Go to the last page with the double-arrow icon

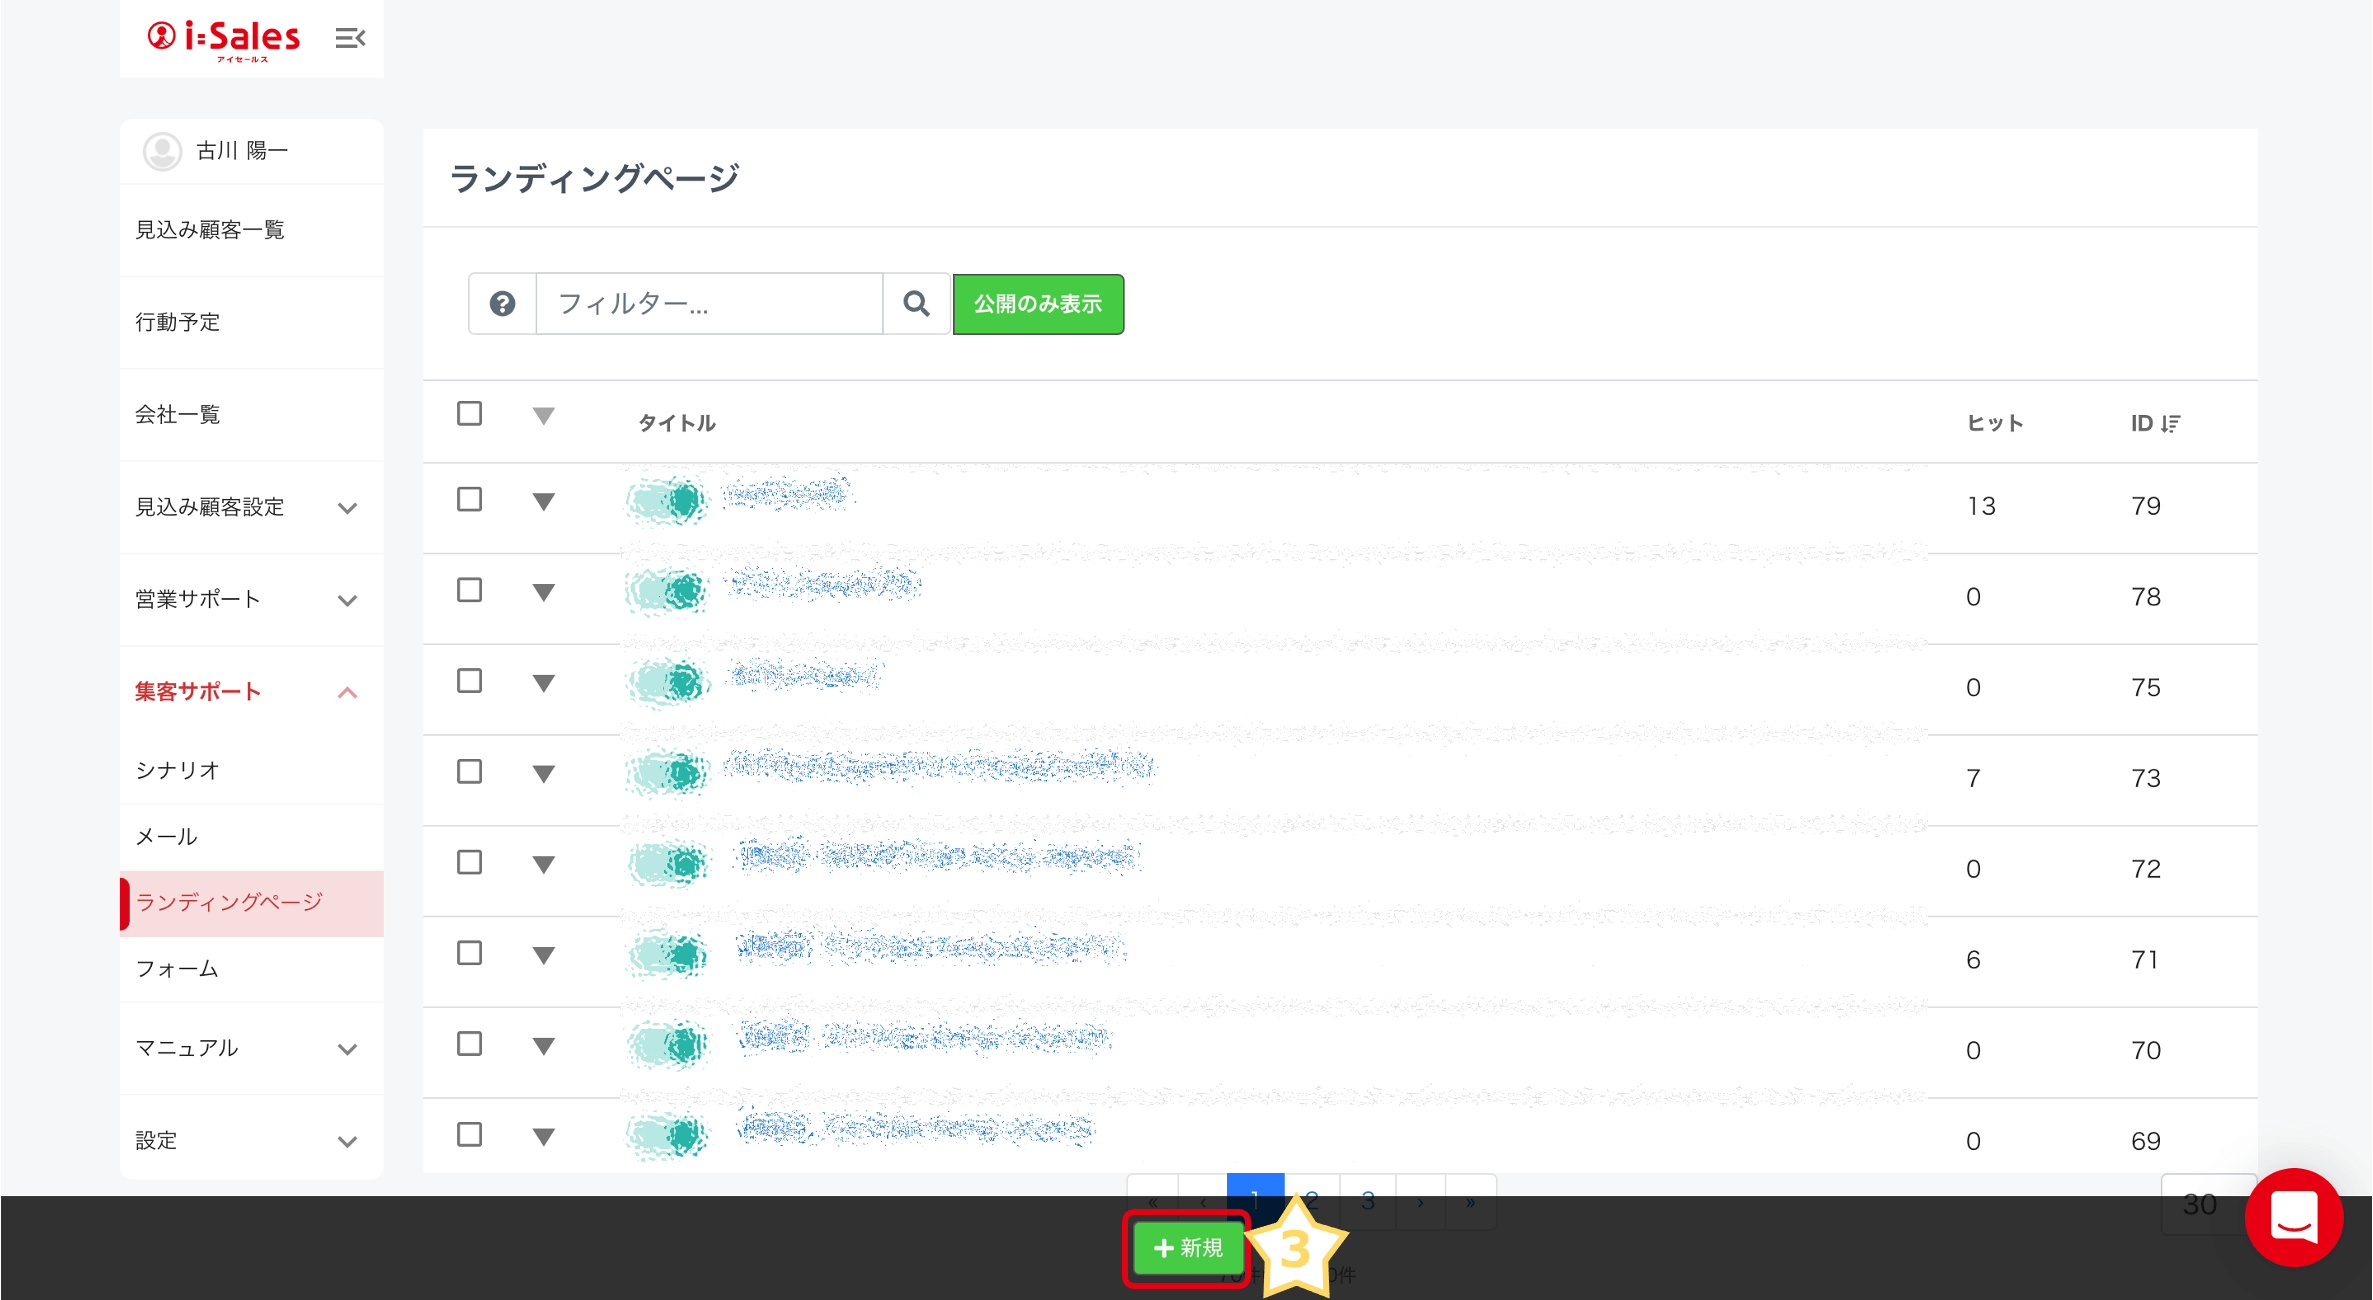click(x=1470, y=1202)
